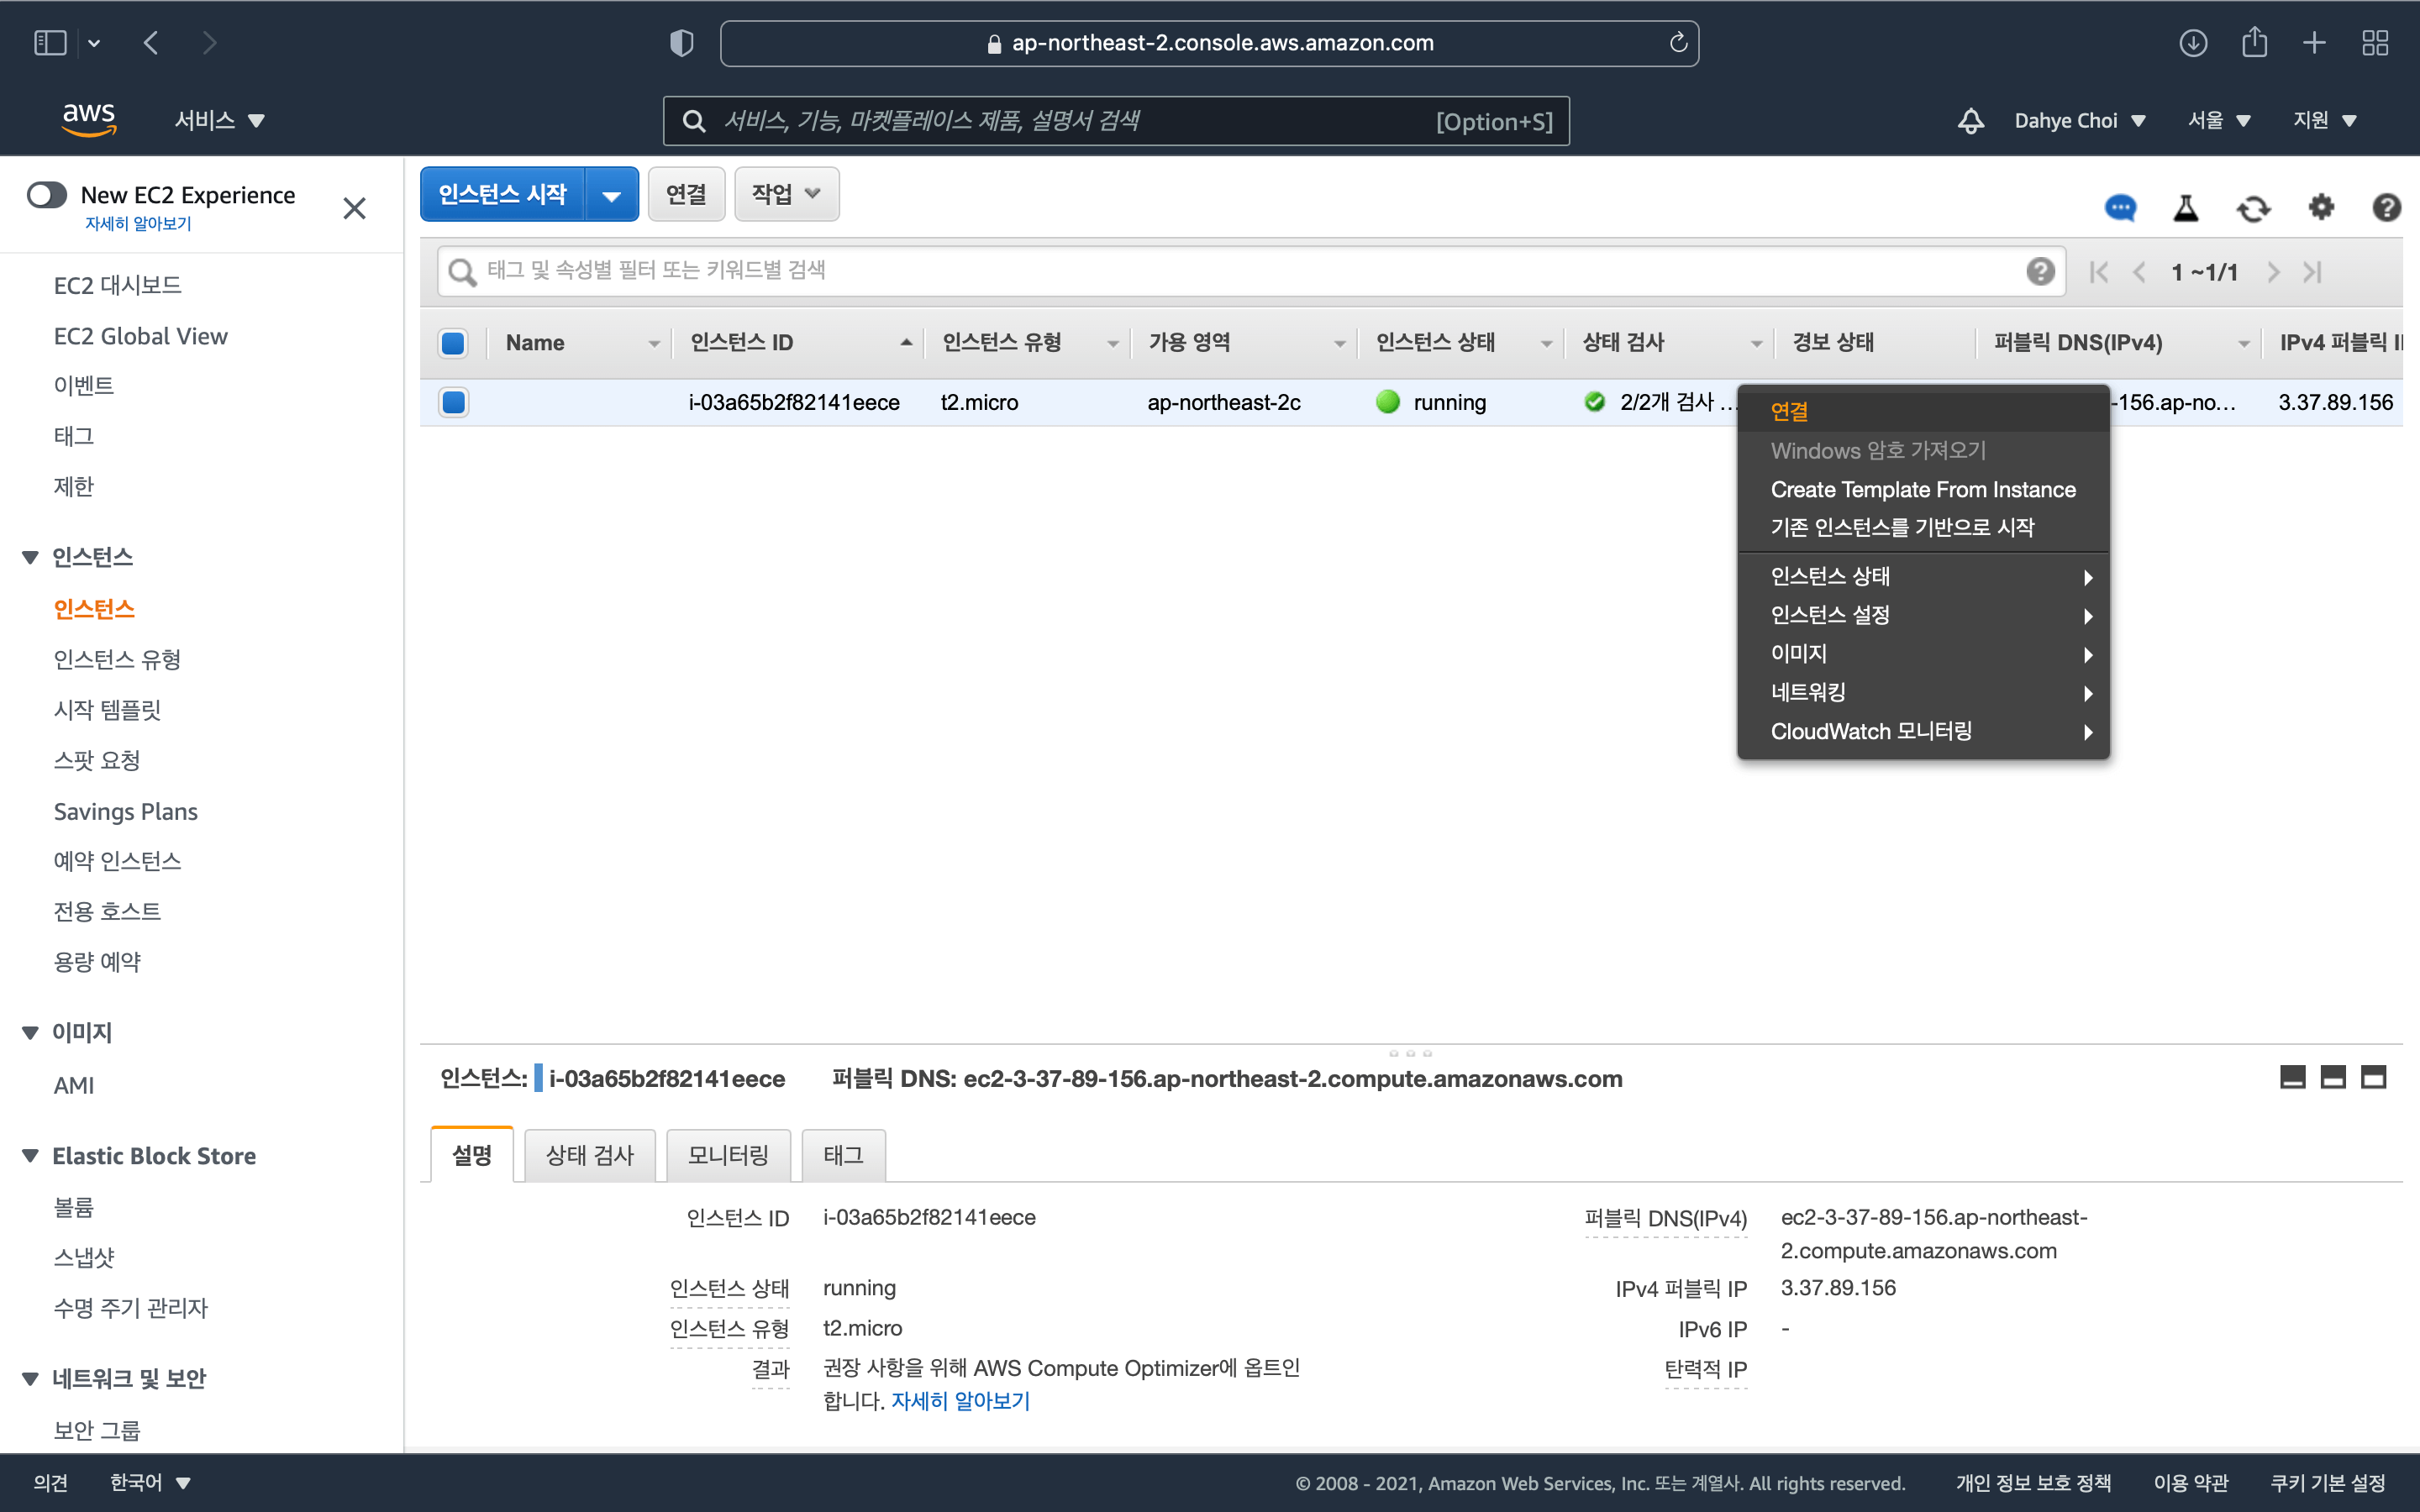Open the 의견 feedback link in footer
This screenshot has width=2420, height=1512.
tap(51, 1483)
